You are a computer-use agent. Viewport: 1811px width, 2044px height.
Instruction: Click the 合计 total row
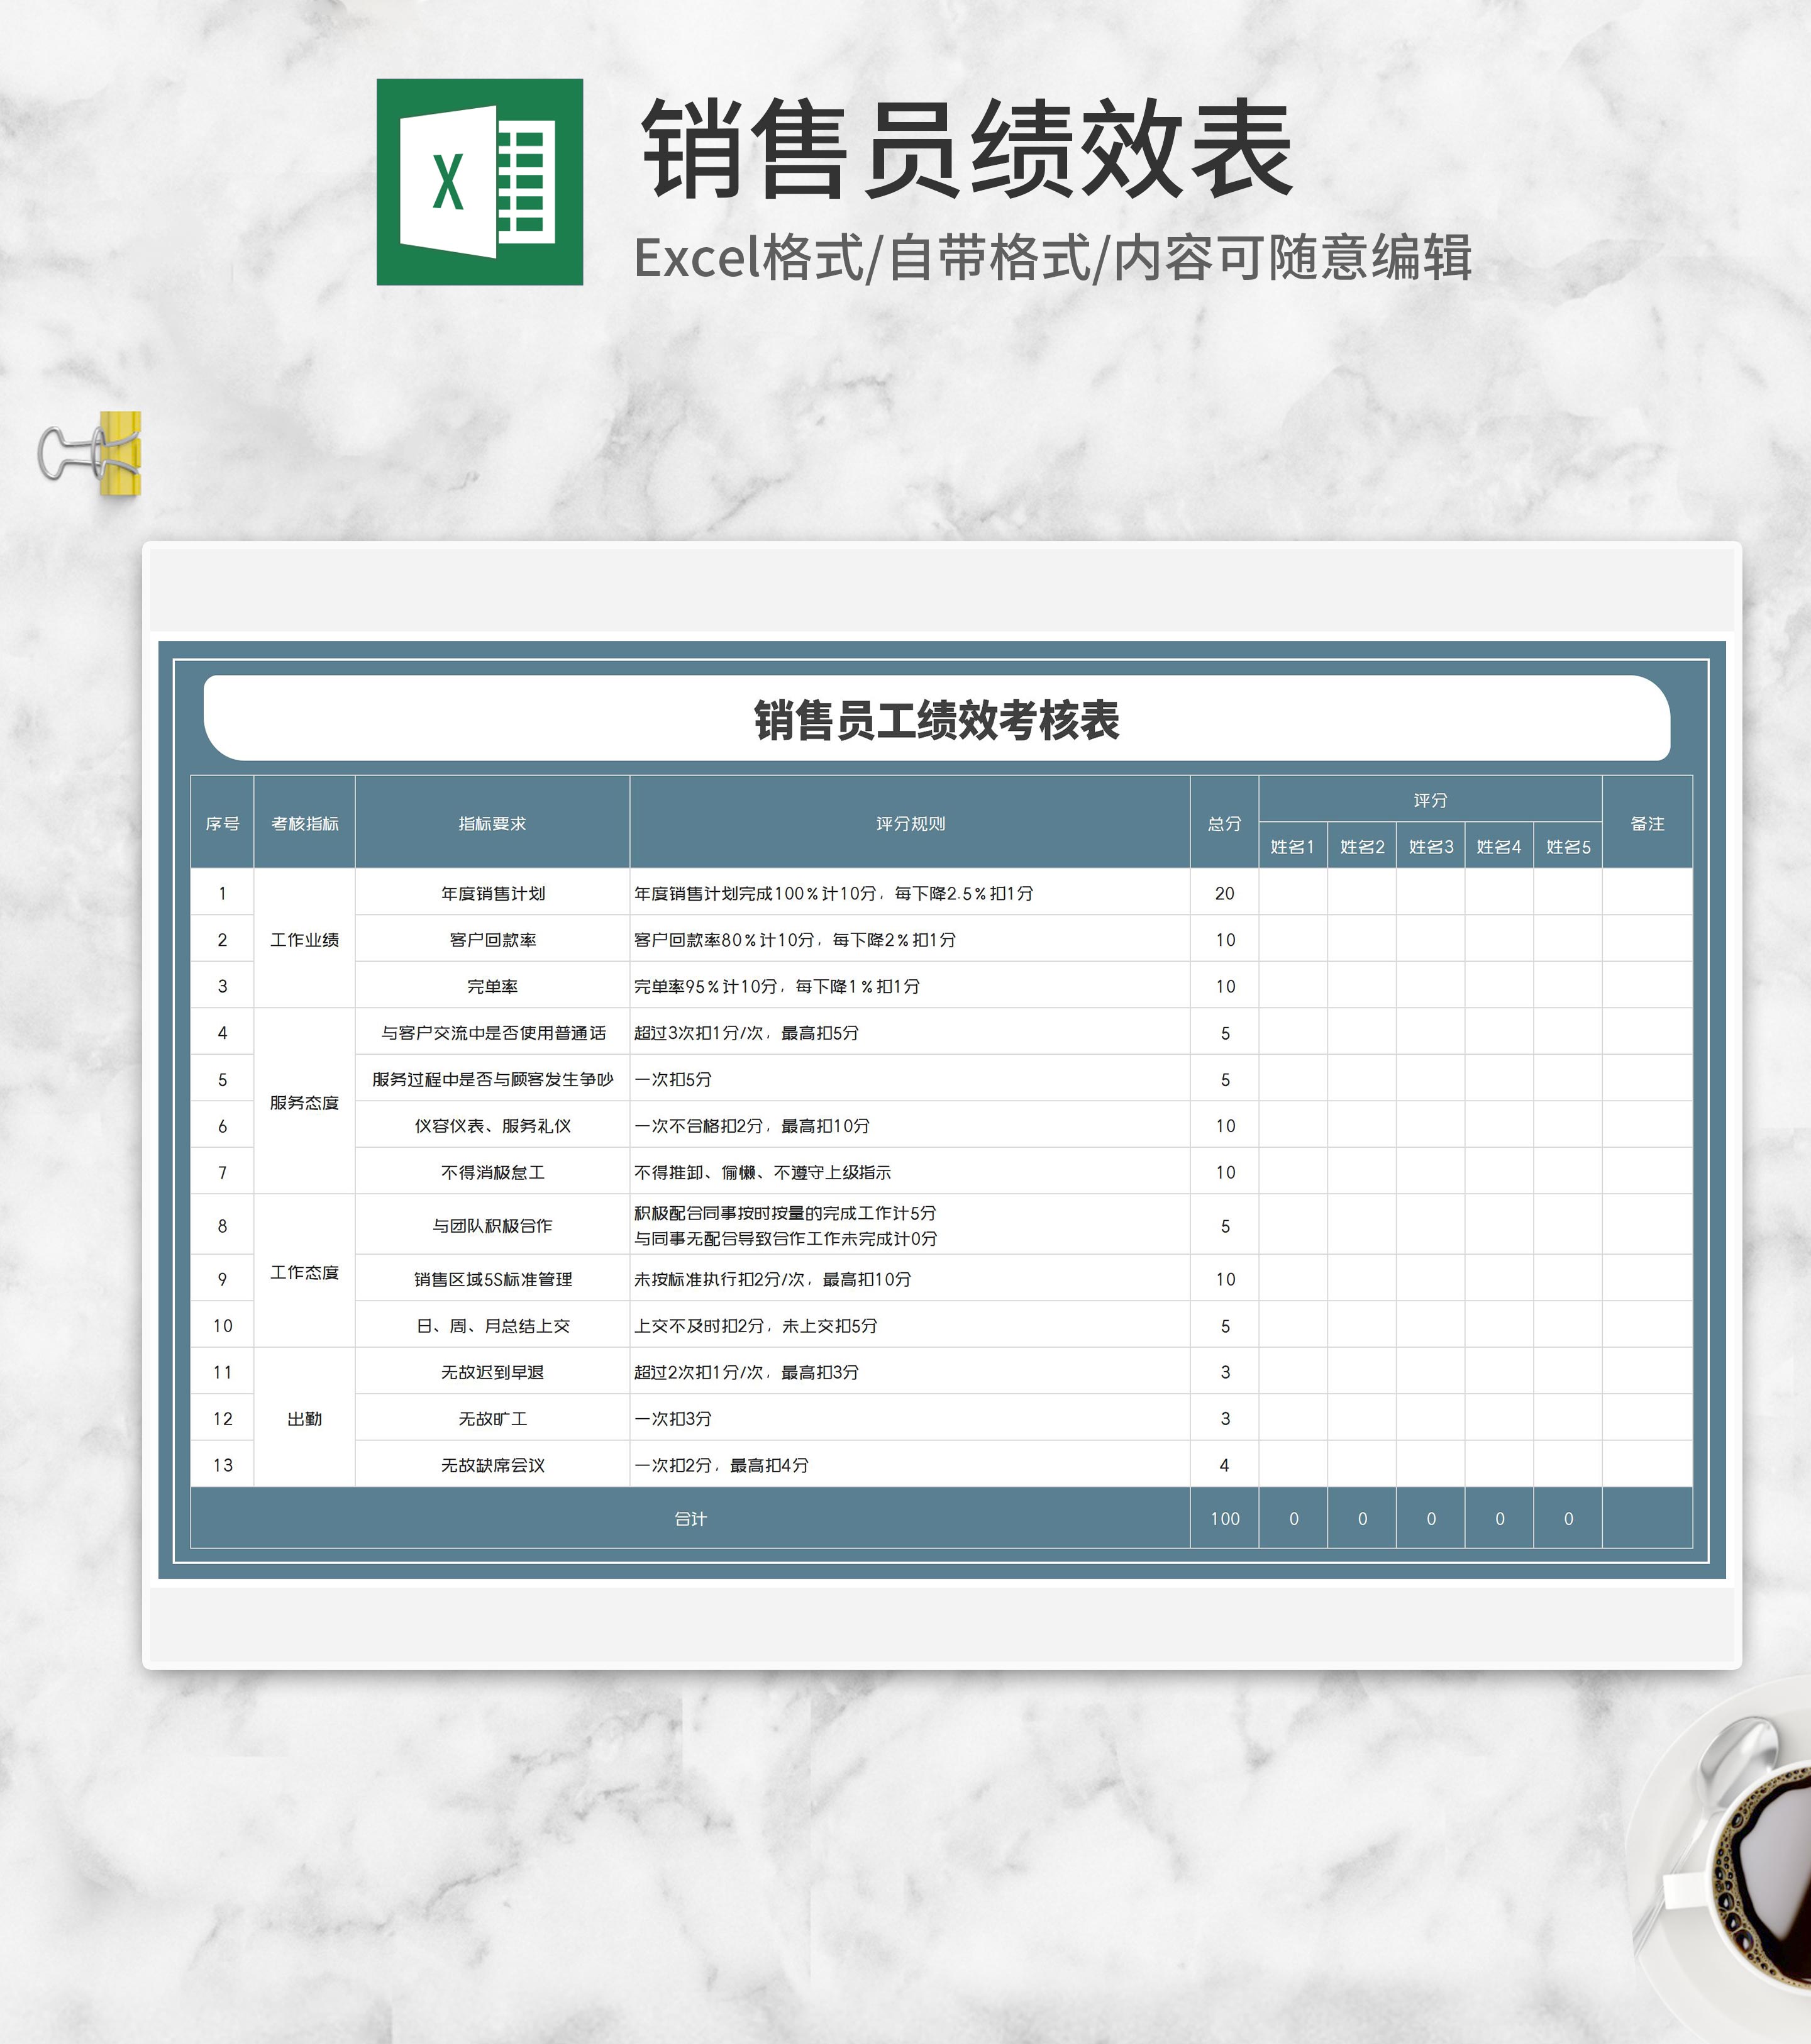pos(690,1518)
